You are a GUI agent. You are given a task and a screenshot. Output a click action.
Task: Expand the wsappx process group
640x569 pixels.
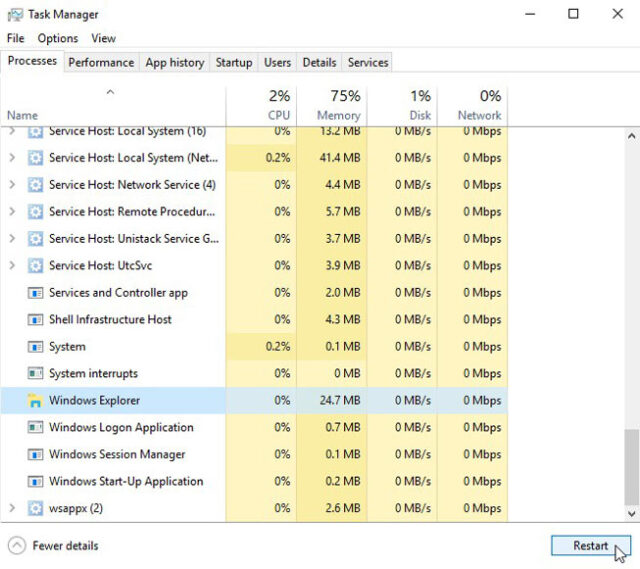point(12,509)
